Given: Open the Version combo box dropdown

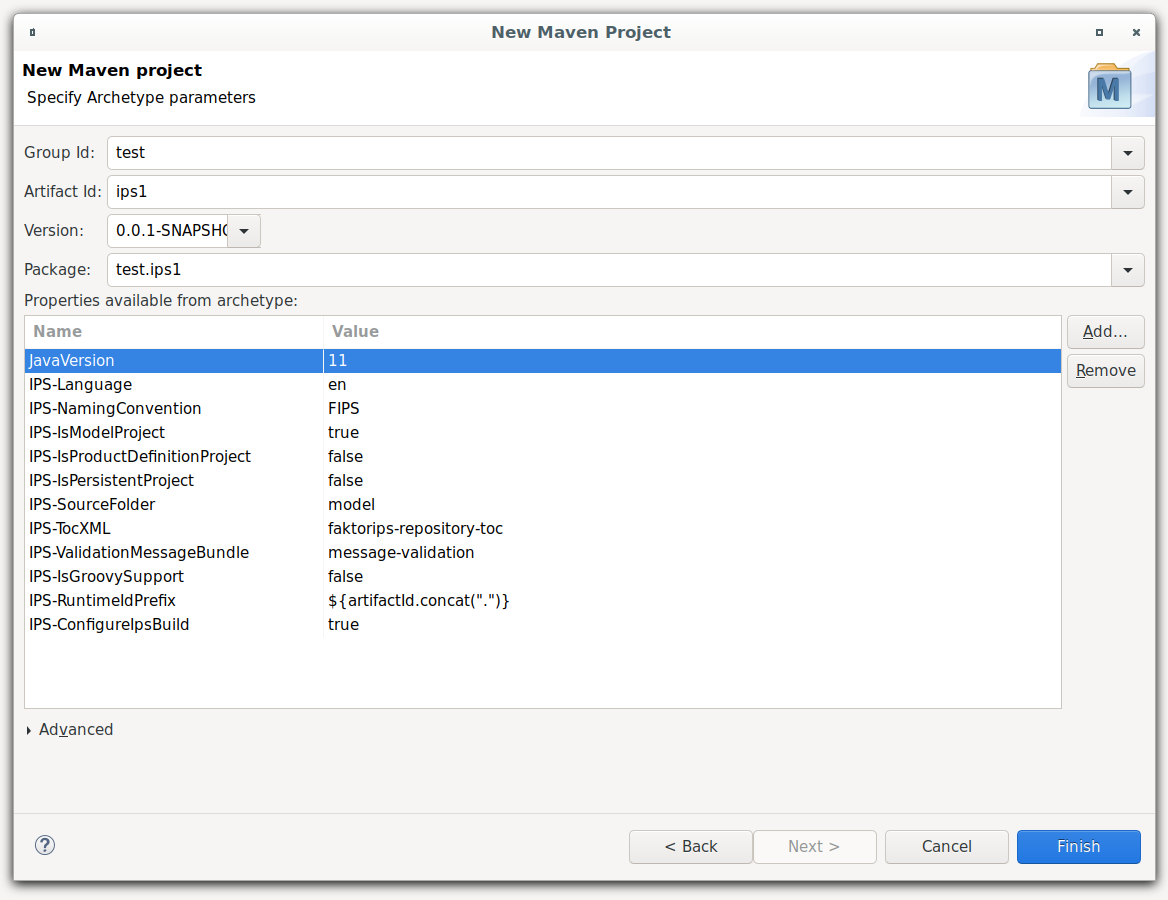Looking at the screenshot, I should coord(243,230).
